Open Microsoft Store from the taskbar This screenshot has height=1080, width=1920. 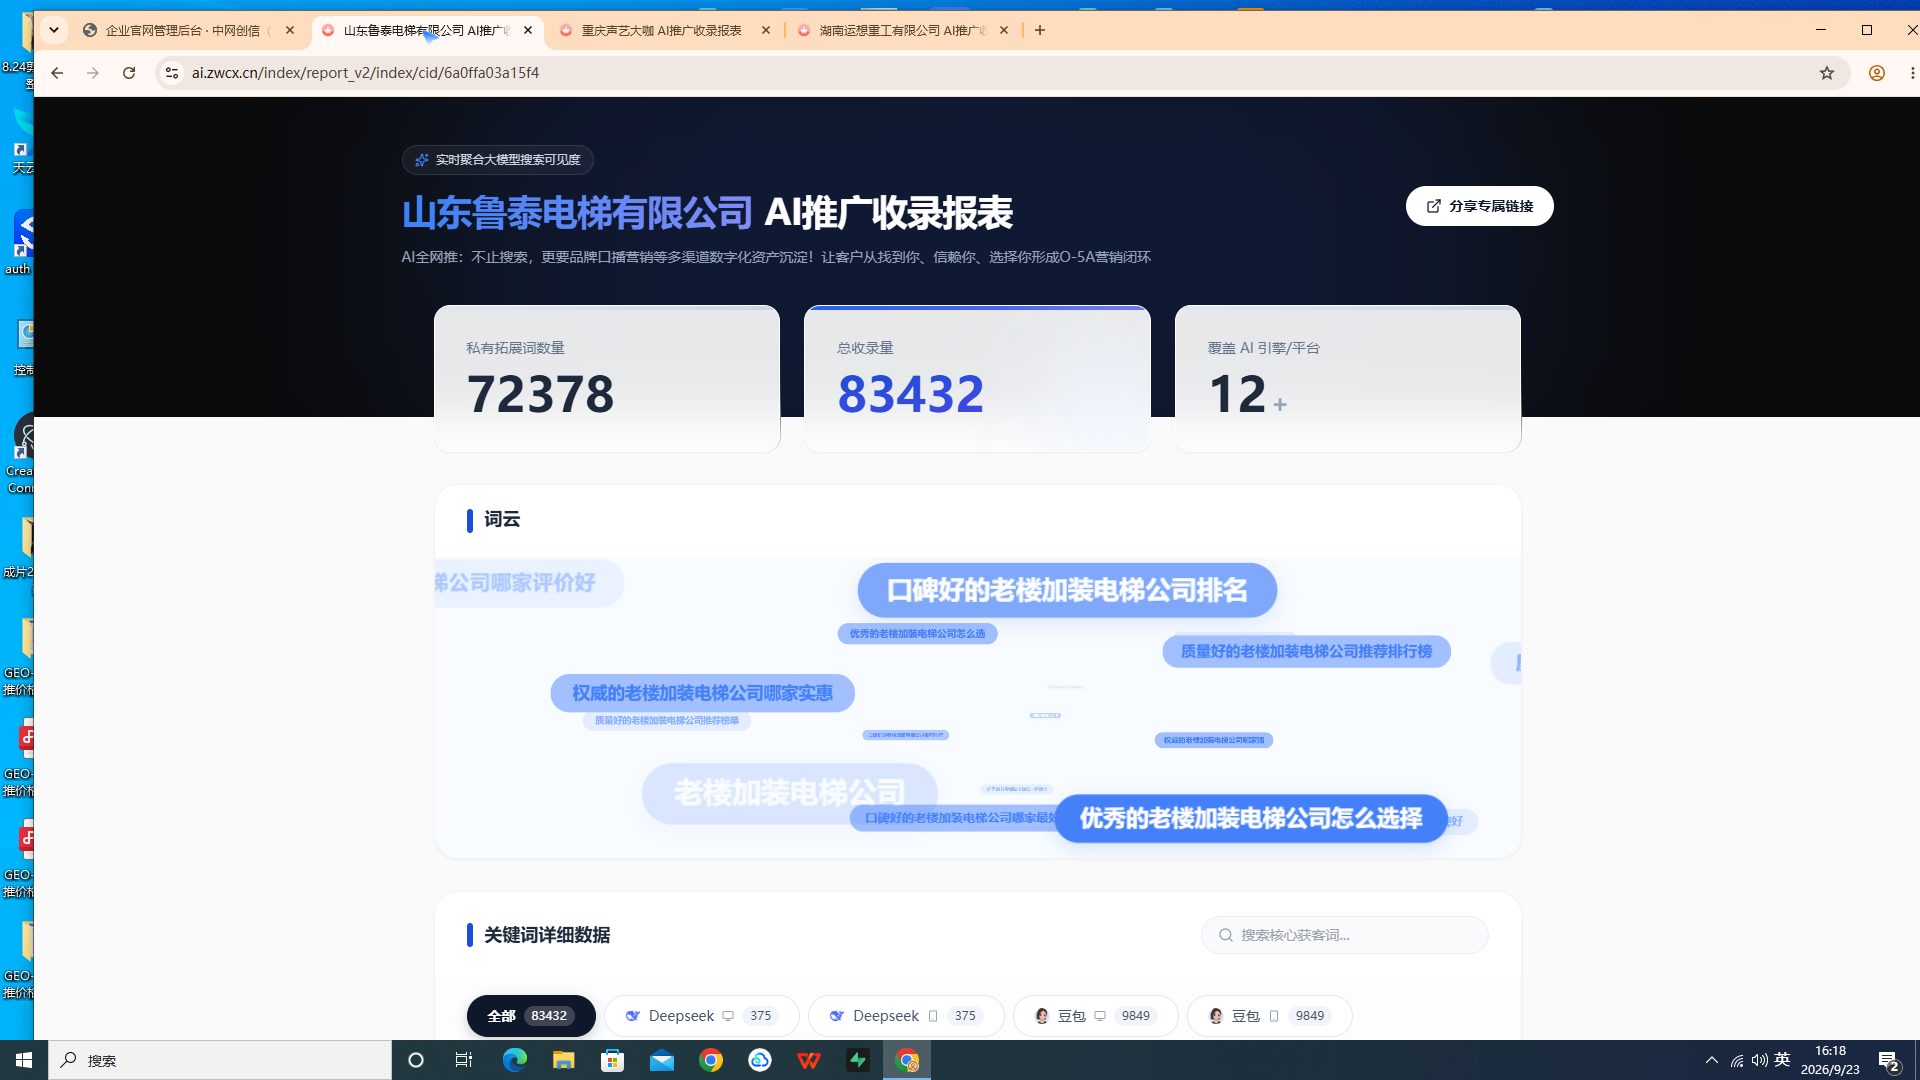(612, 1060)
